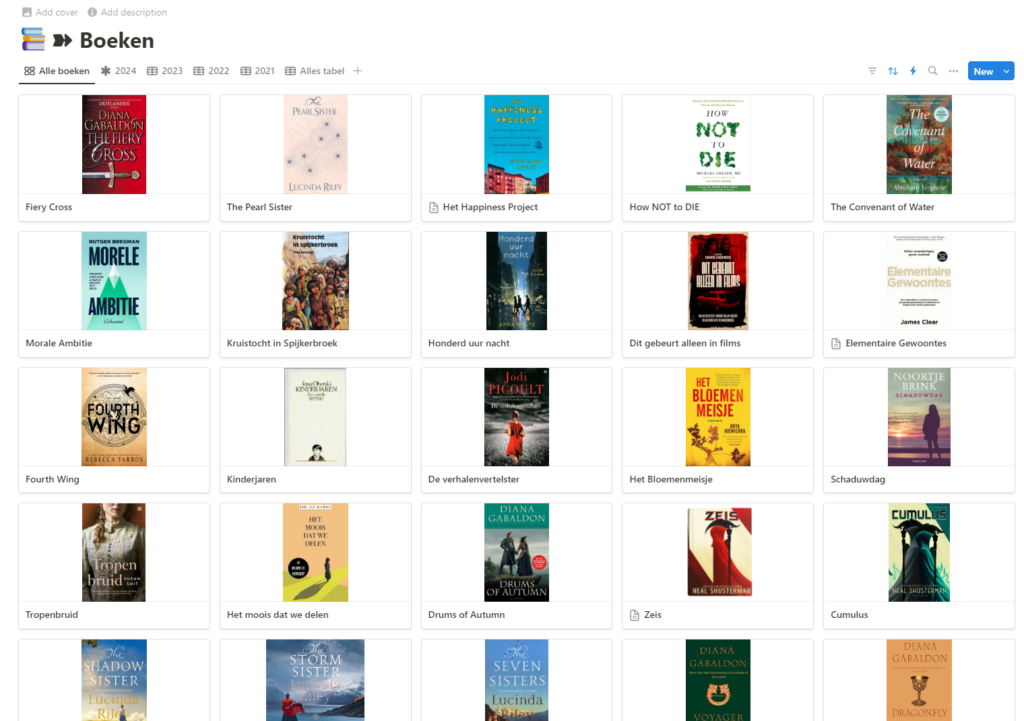1024x721 pixels.
Task: Open Honderd uur nacht cover
Action: (517, 281)
